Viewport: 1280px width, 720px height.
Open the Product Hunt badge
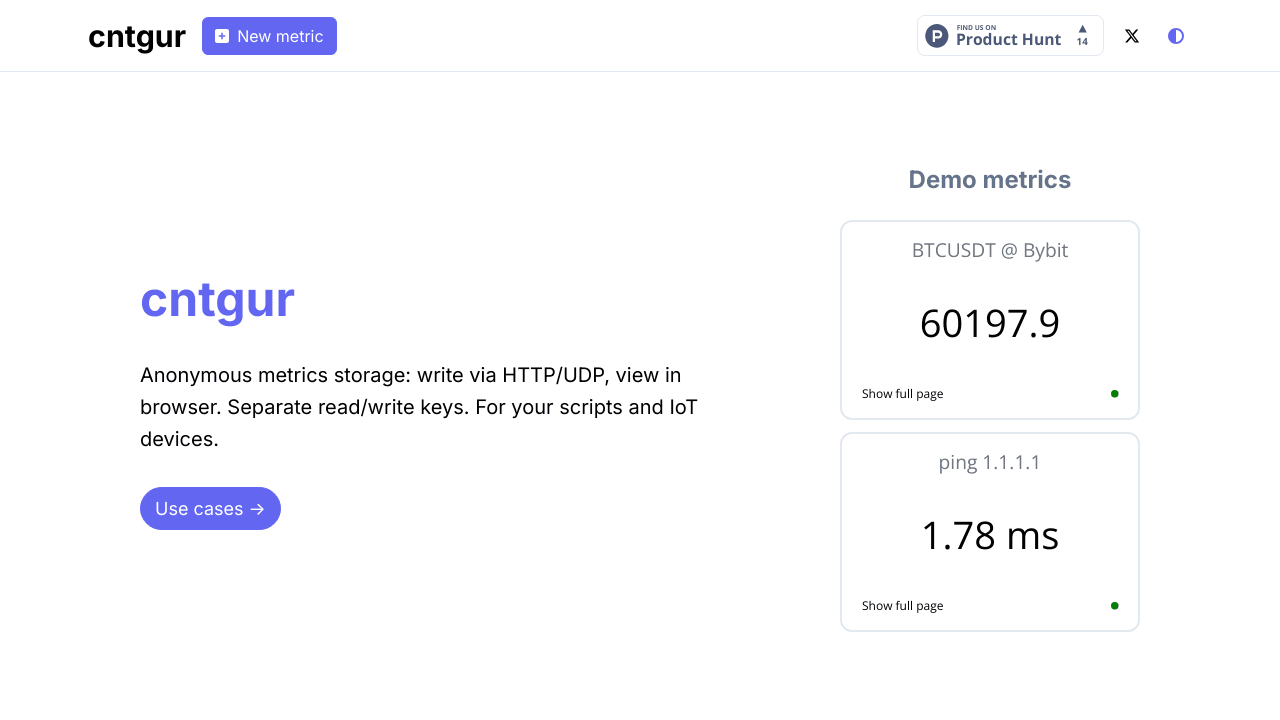tap(1009, 36)
